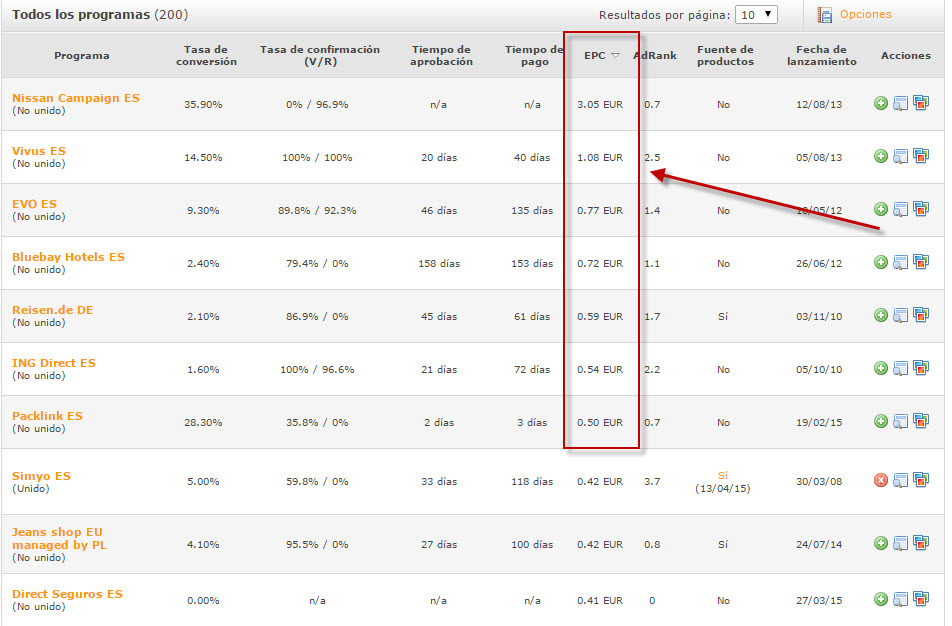952x626 pixels.
Task: View Simyo ES details preview icon
Action: pyautogui.click(x=900, y=480)
